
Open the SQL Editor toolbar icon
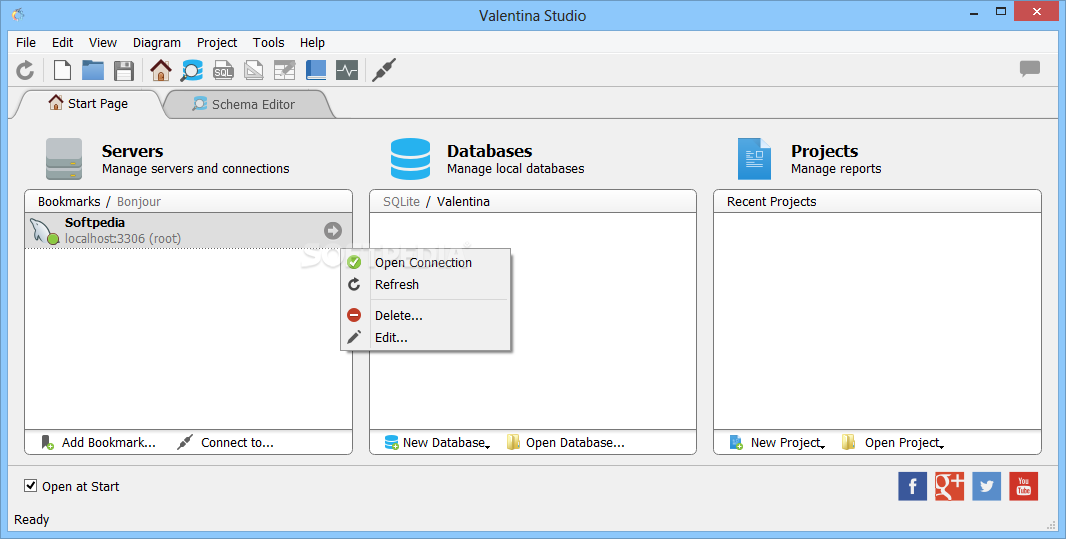(223, 70)
